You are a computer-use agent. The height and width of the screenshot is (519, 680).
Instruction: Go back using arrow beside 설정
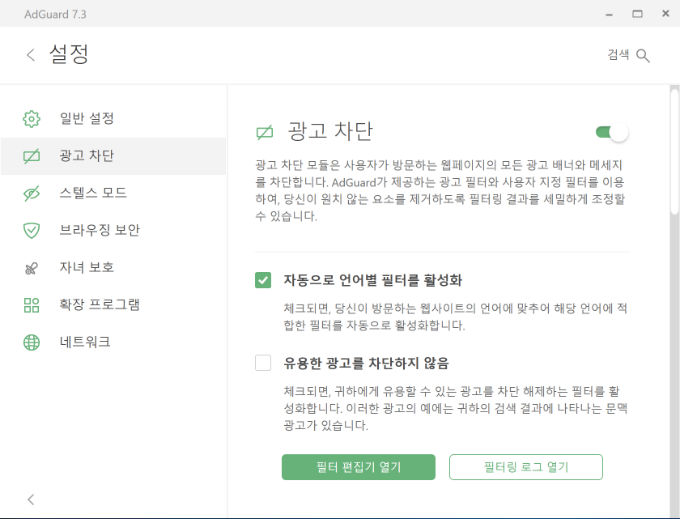(30, 55)
